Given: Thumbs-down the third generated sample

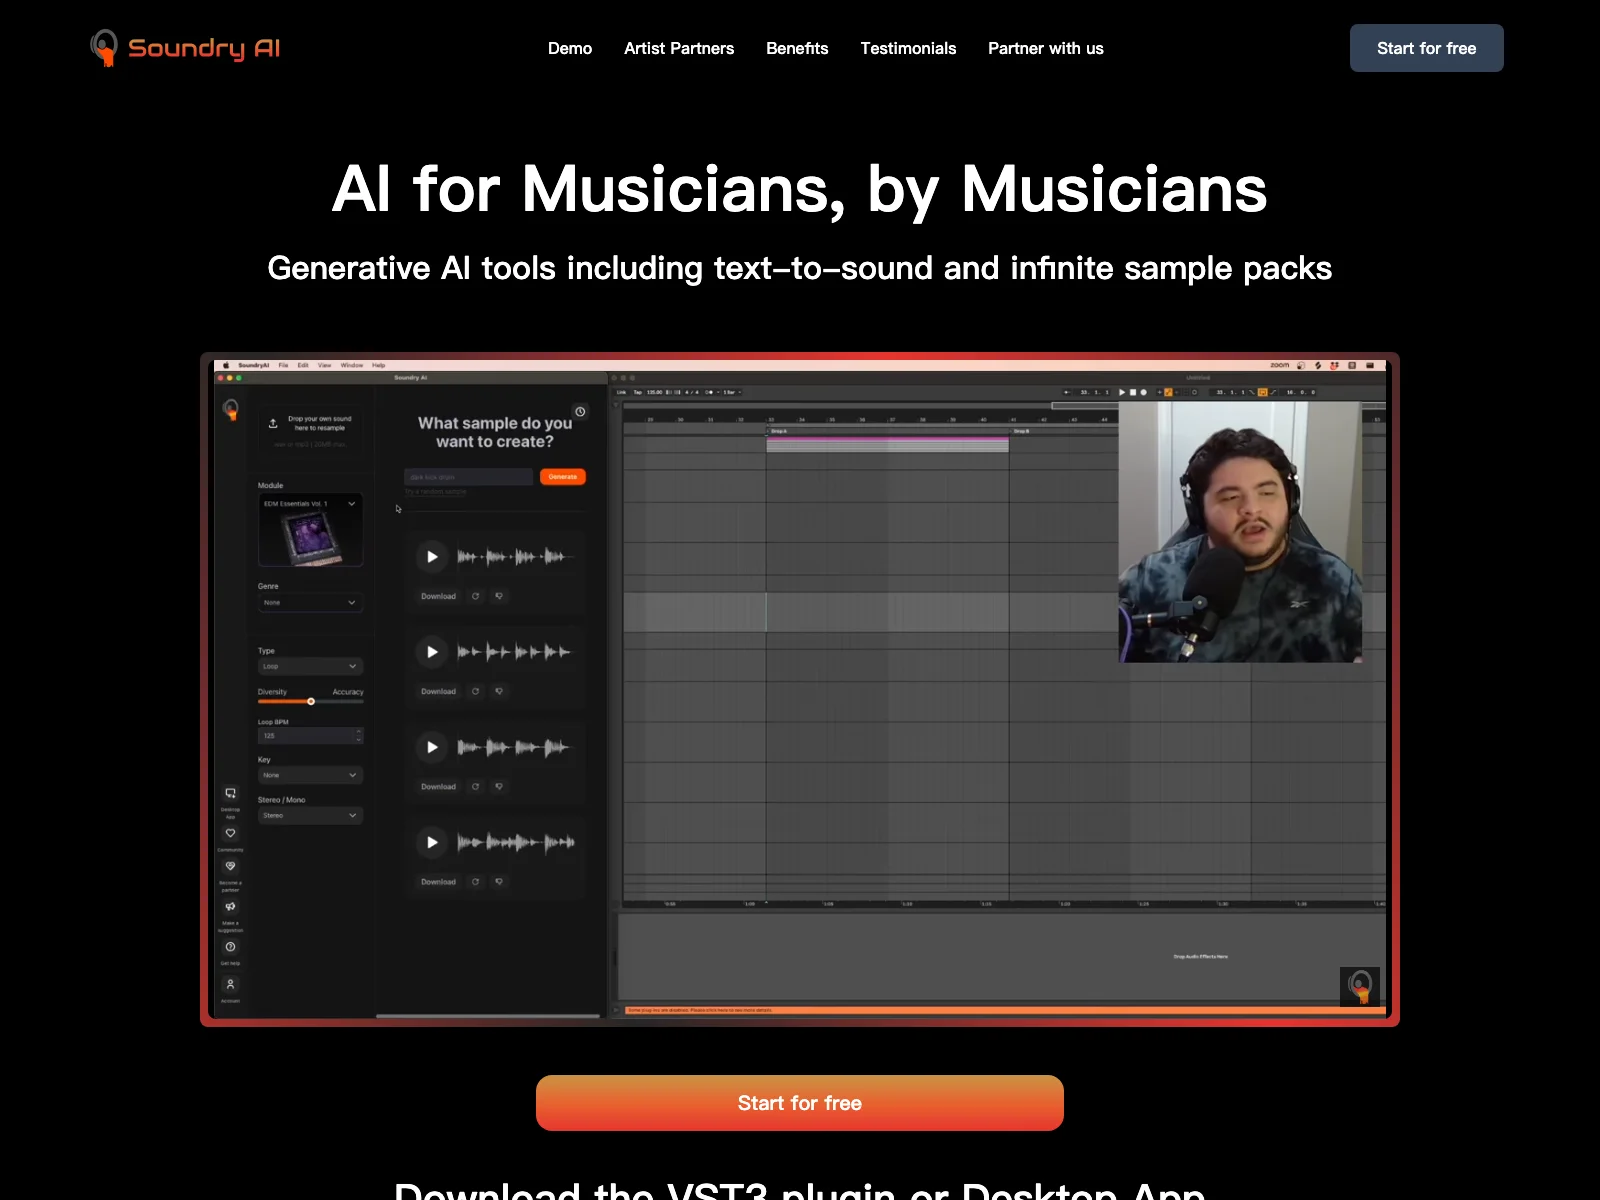Looking at the screenshot, I should [499, 787].
